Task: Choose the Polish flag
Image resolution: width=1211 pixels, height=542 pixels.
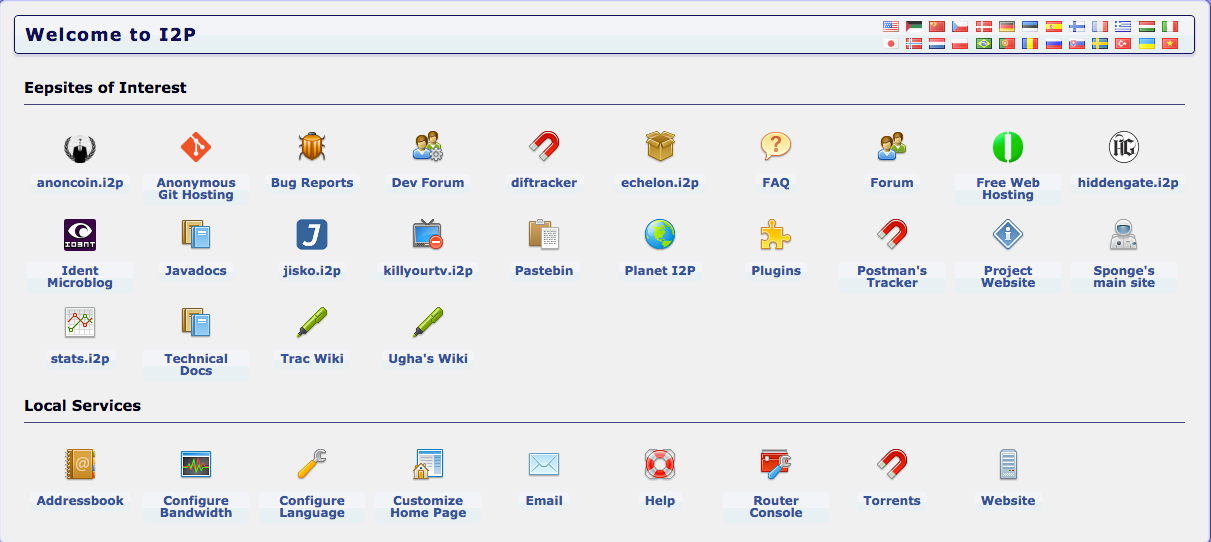Action: (x=960, y=44)
